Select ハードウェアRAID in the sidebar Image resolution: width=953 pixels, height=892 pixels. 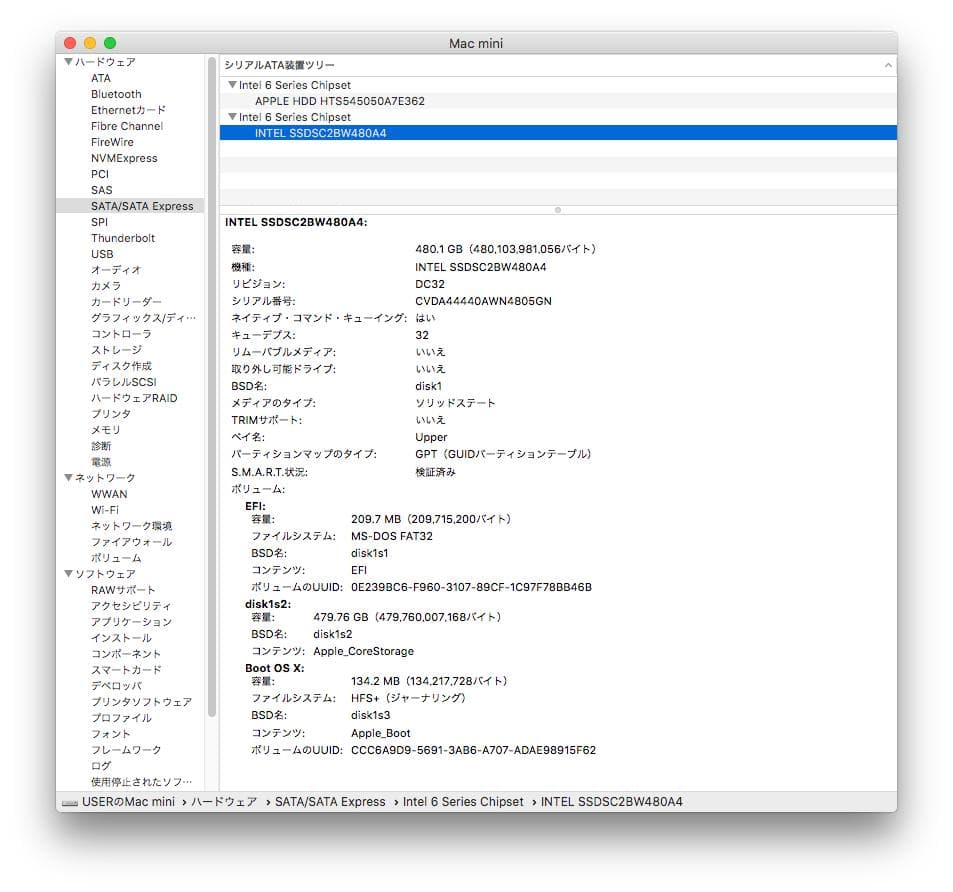(x=134, y=398)
